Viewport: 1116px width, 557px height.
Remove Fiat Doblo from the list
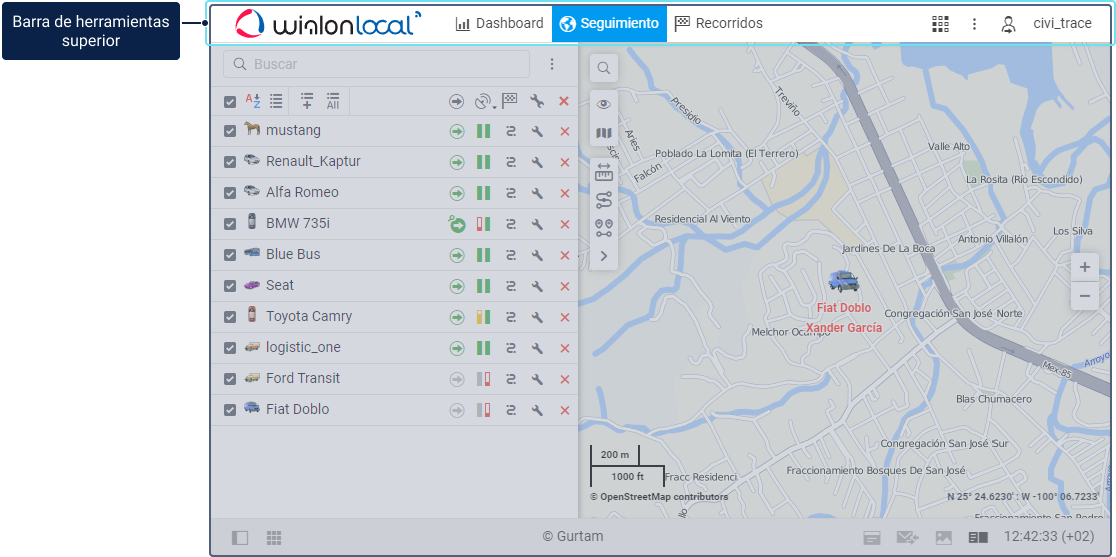tap(565, 410)
